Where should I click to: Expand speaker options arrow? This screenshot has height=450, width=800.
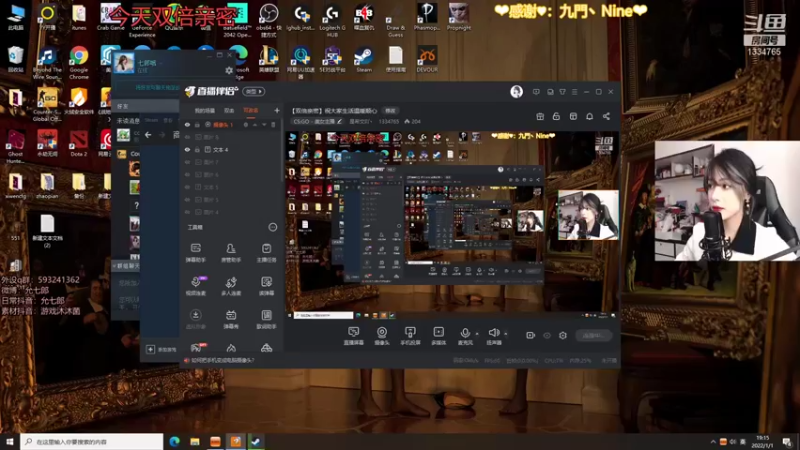(x=506, y=334)
